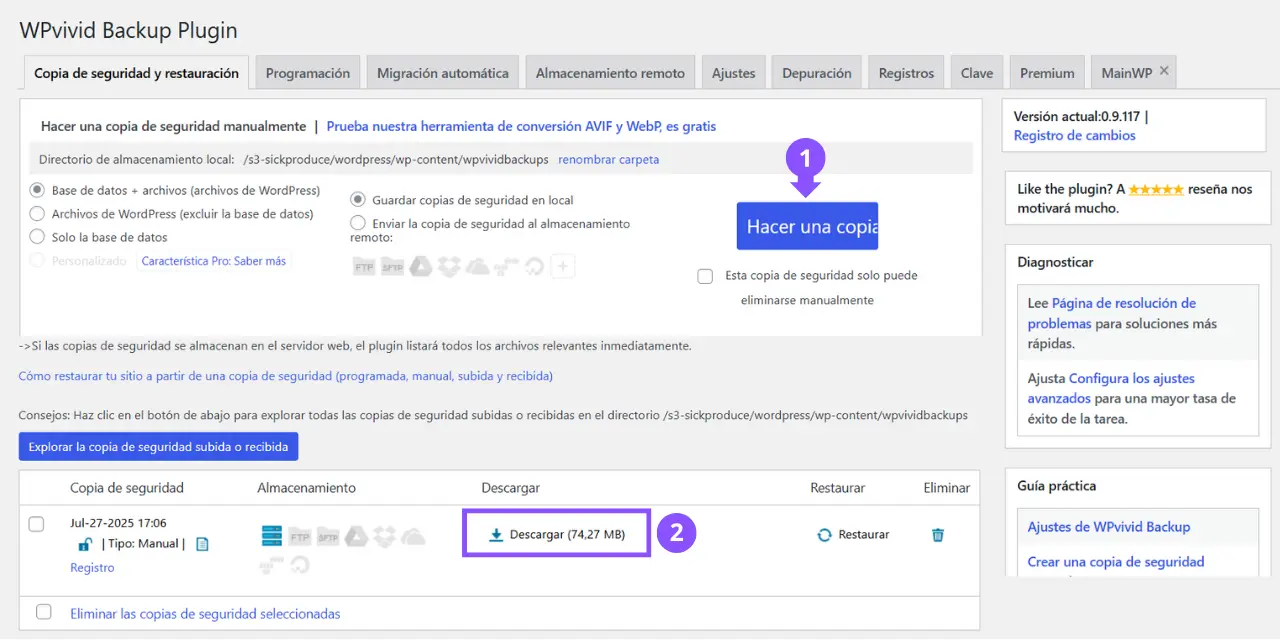Go to the Ajustes tab
The image size is (1280, 640).
click(734, 73)
